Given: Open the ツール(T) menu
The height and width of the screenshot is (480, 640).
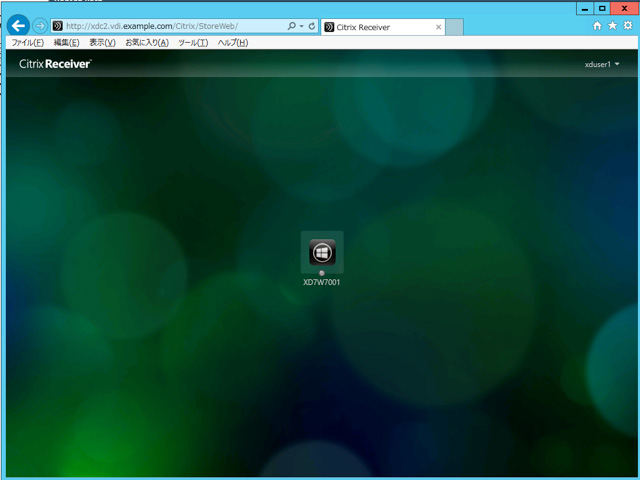Looking at the screenshot, I should pos(193,42).
